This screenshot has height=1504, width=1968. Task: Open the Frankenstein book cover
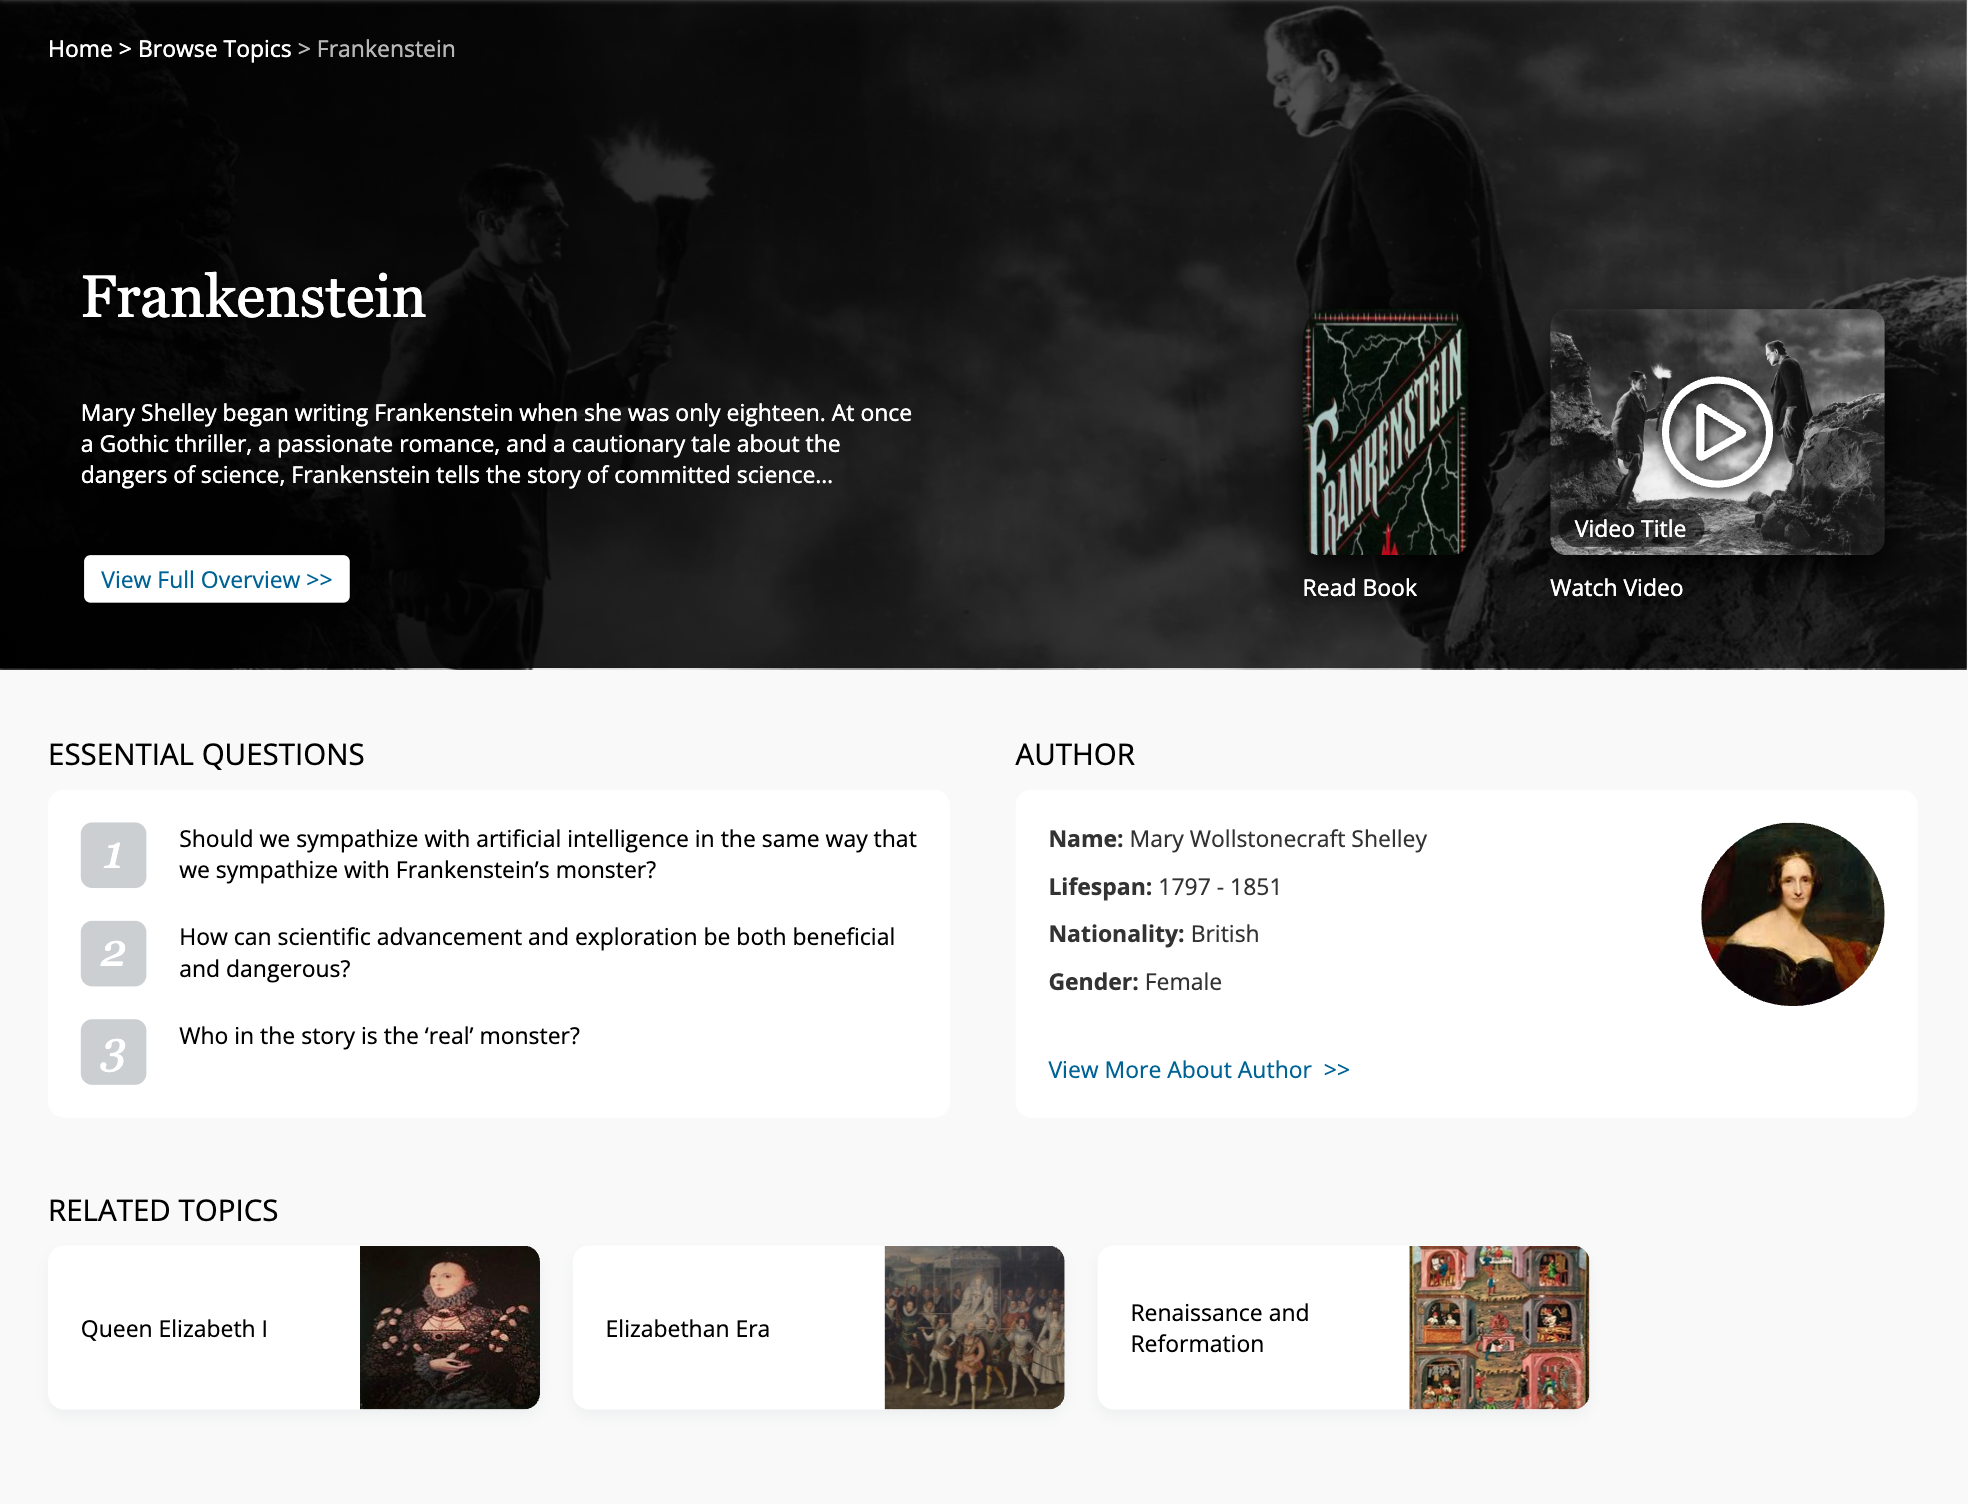click(1385, 433)
